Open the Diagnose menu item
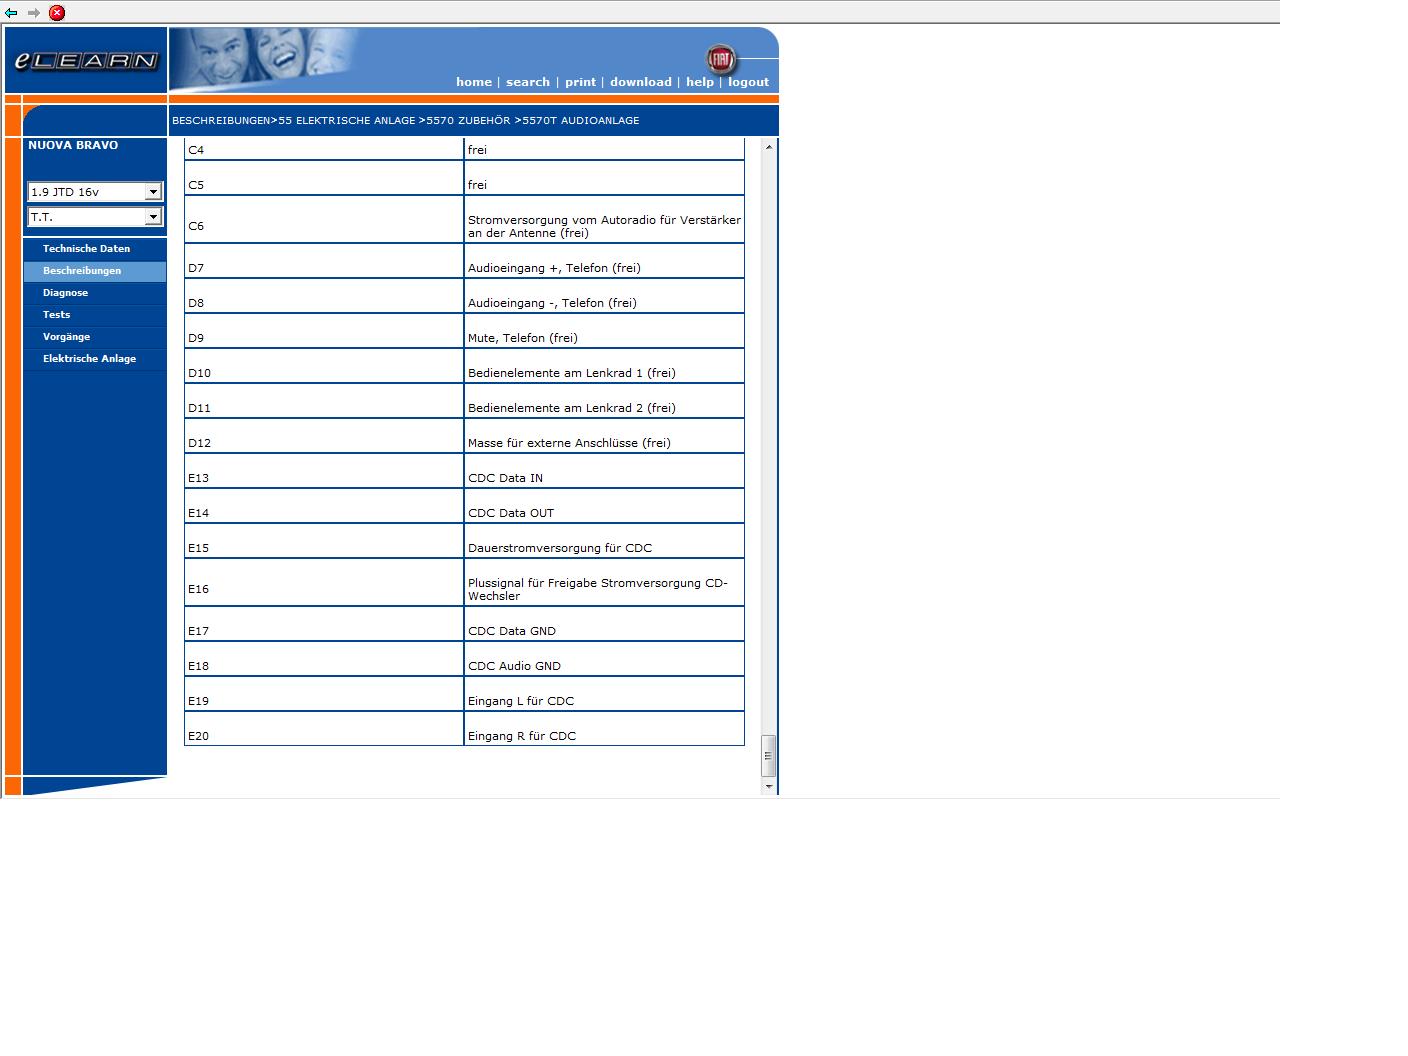Image resolution: width=1408 pixels, height=1056 pixels. tap(65, 293)
